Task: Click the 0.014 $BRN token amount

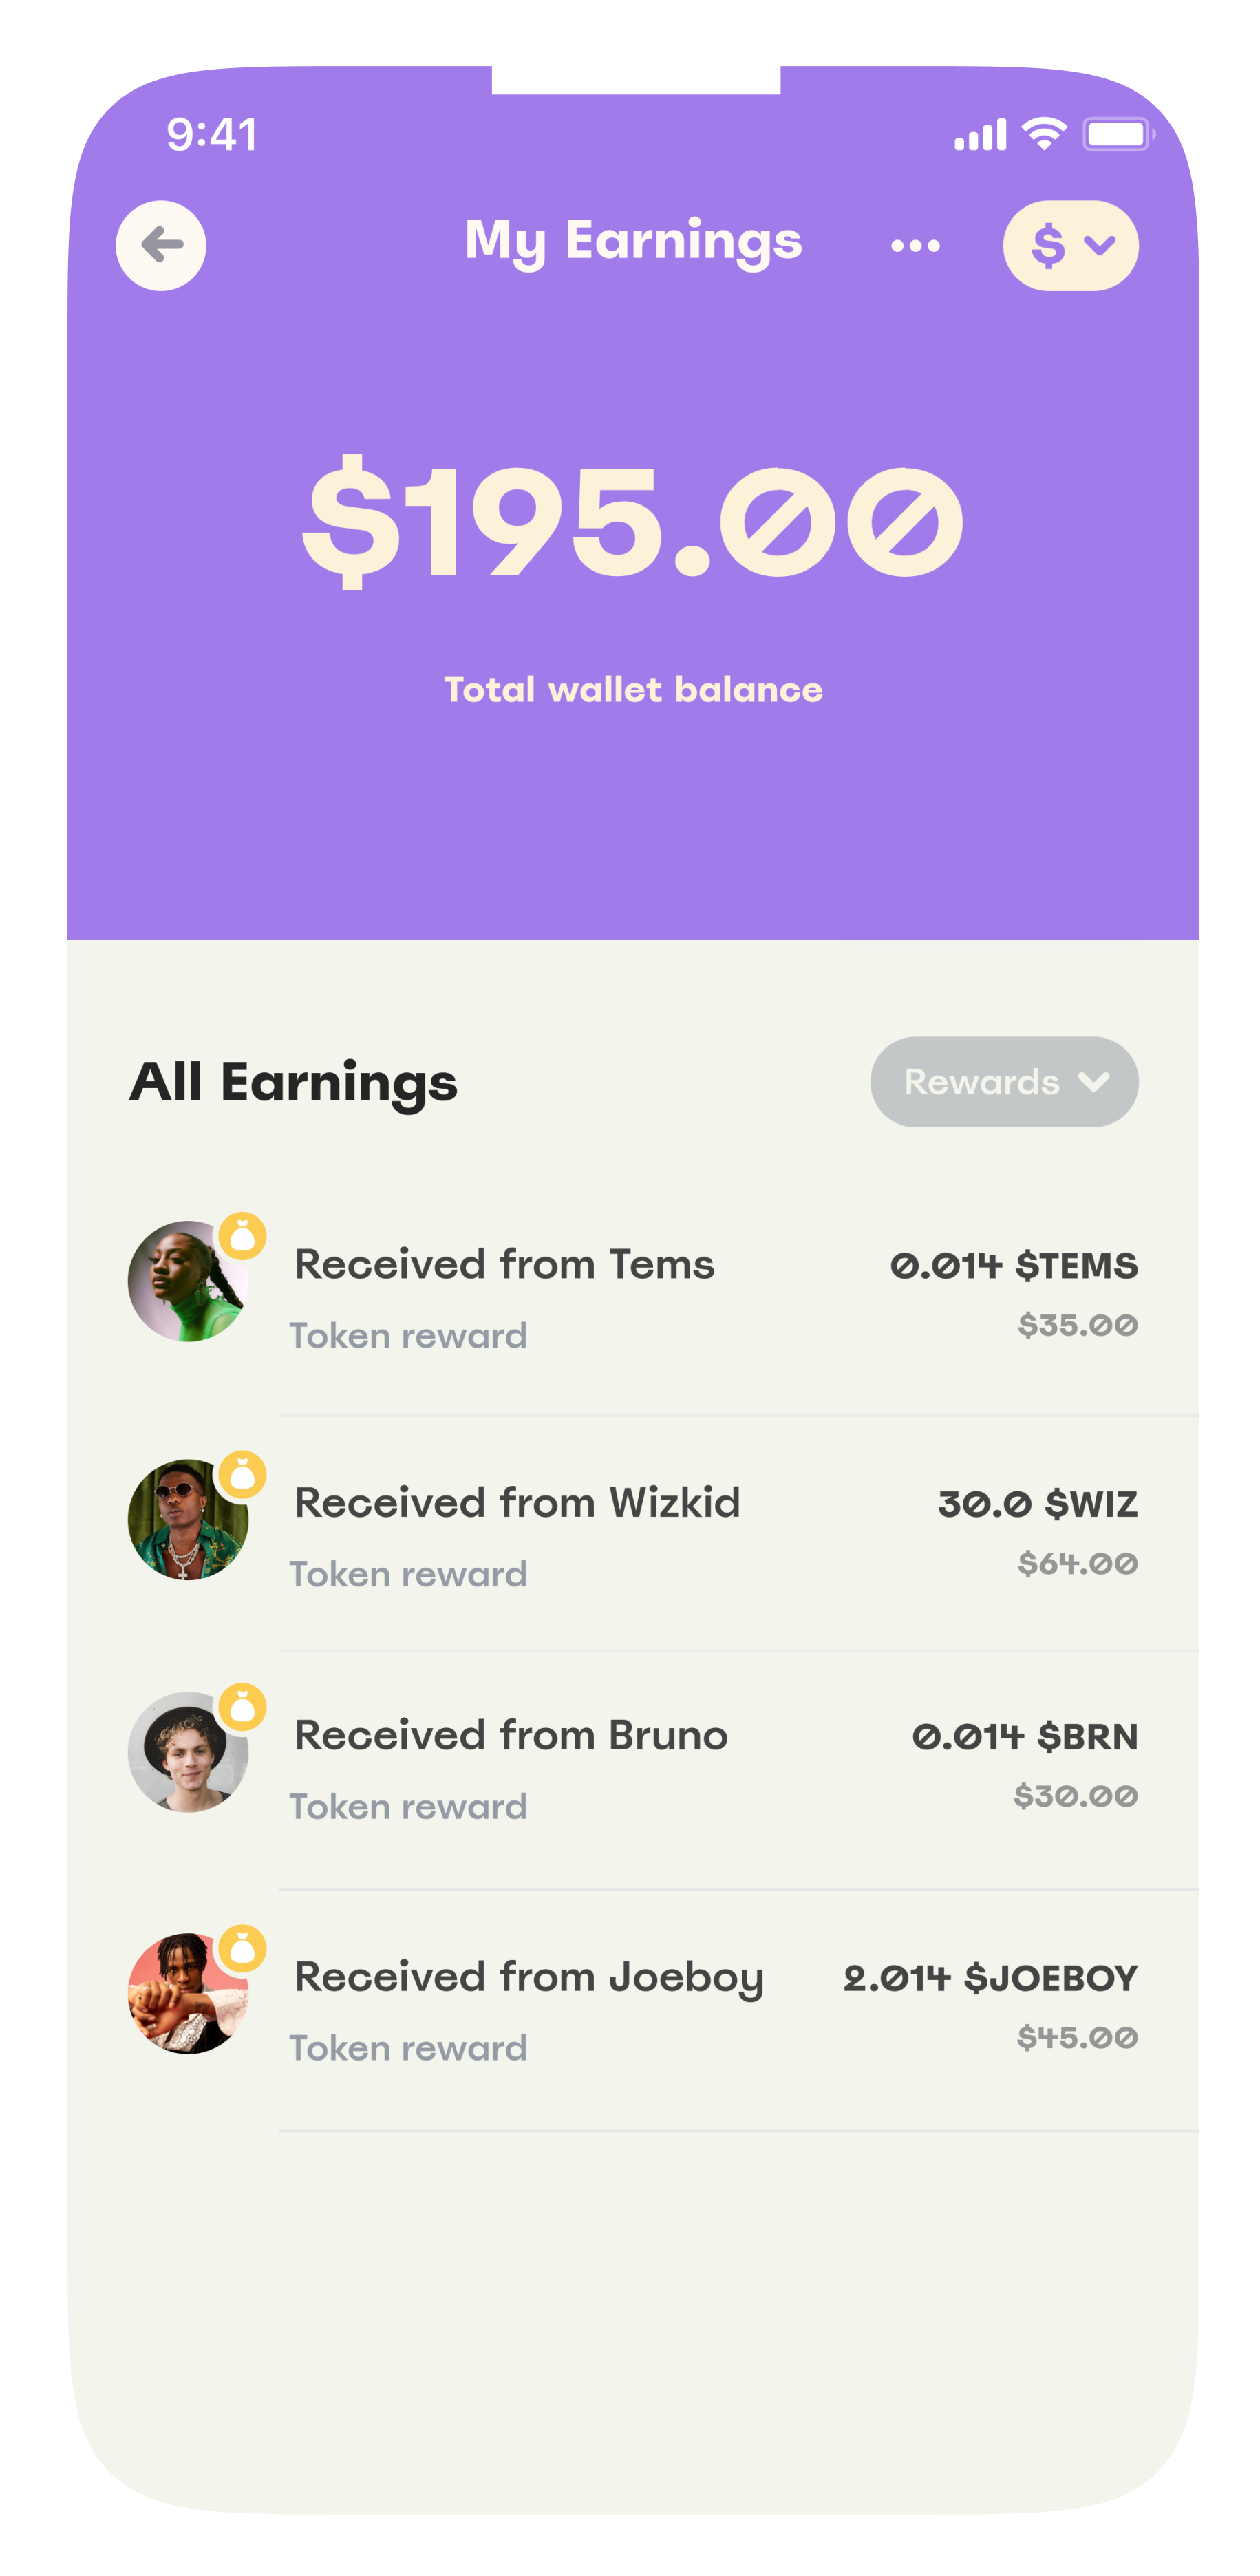Action: (x=1025, y=1737)
